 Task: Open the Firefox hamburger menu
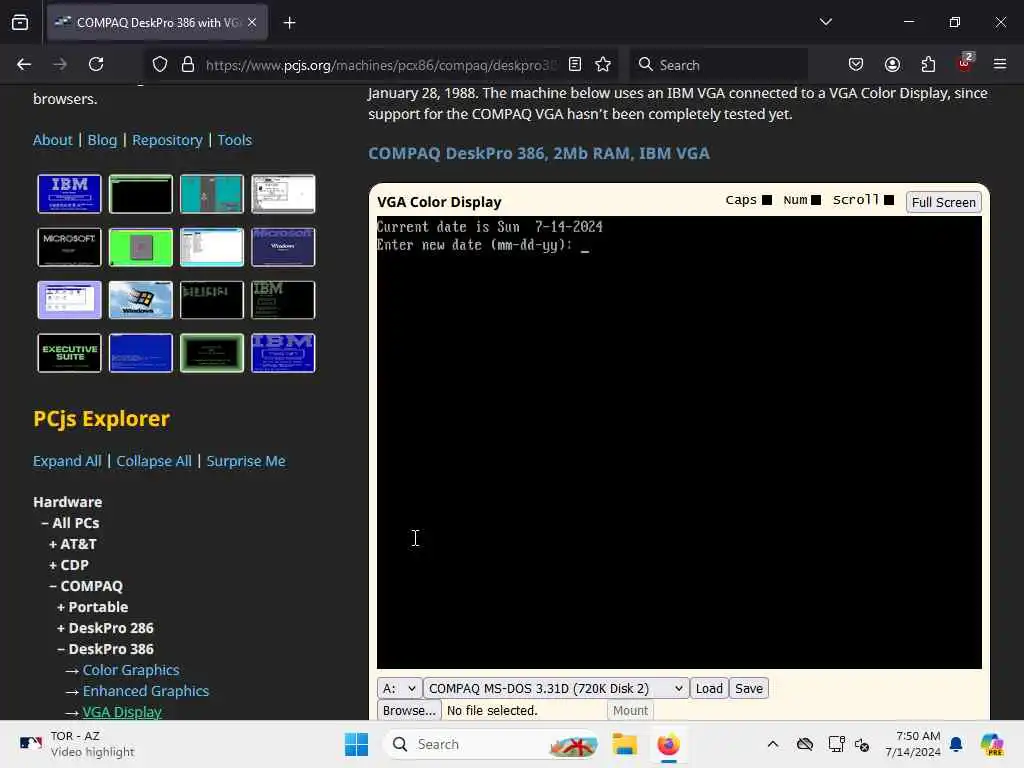1000,64
